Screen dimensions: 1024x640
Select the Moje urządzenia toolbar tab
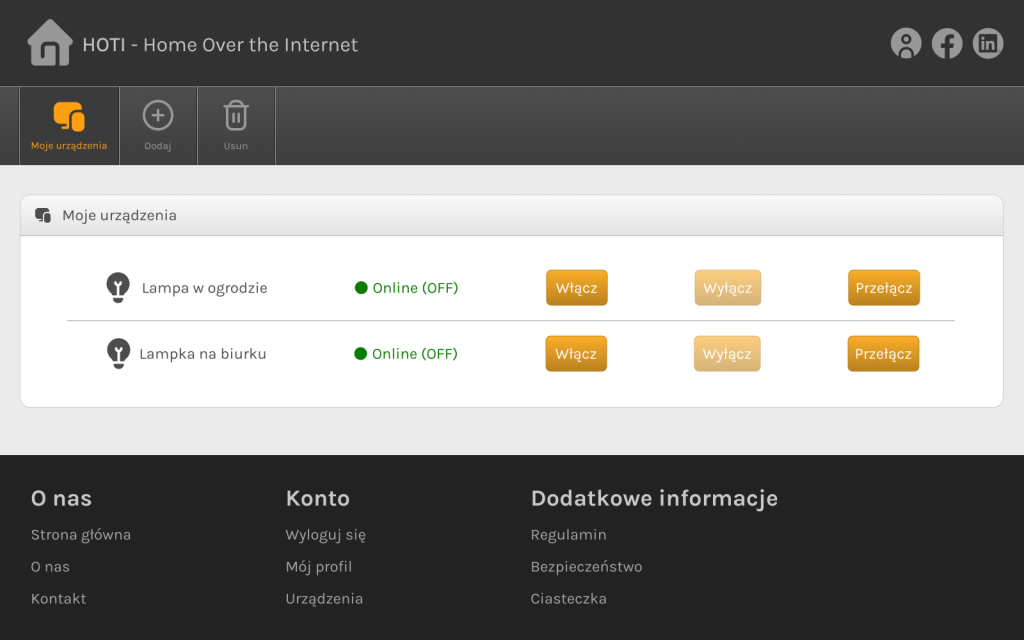(69, 125)
